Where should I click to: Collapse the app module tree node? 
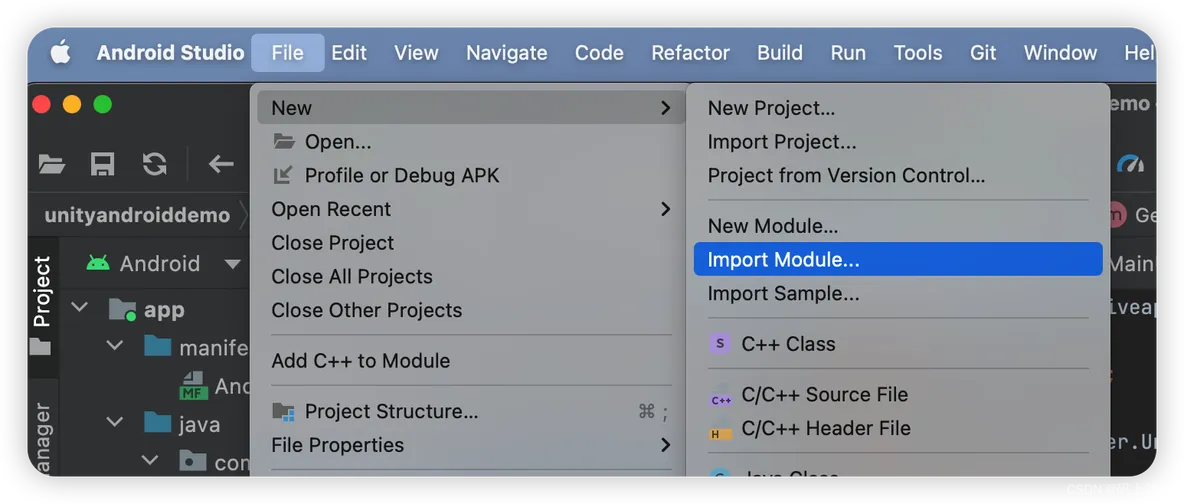coord(79,309)
